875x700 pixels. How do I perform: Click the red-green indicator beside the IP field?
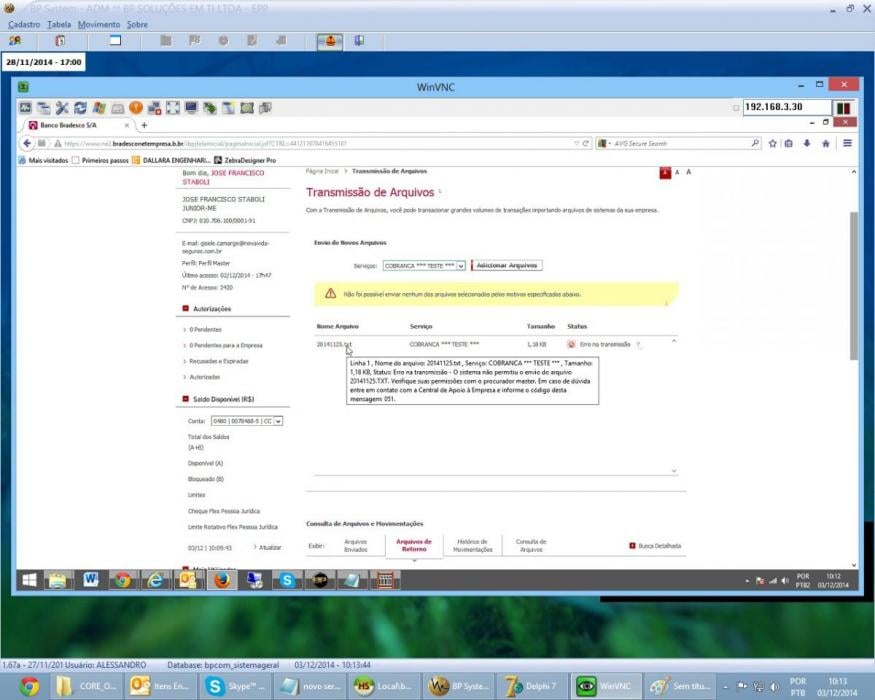pyautogui.click(x=844, y=108)
